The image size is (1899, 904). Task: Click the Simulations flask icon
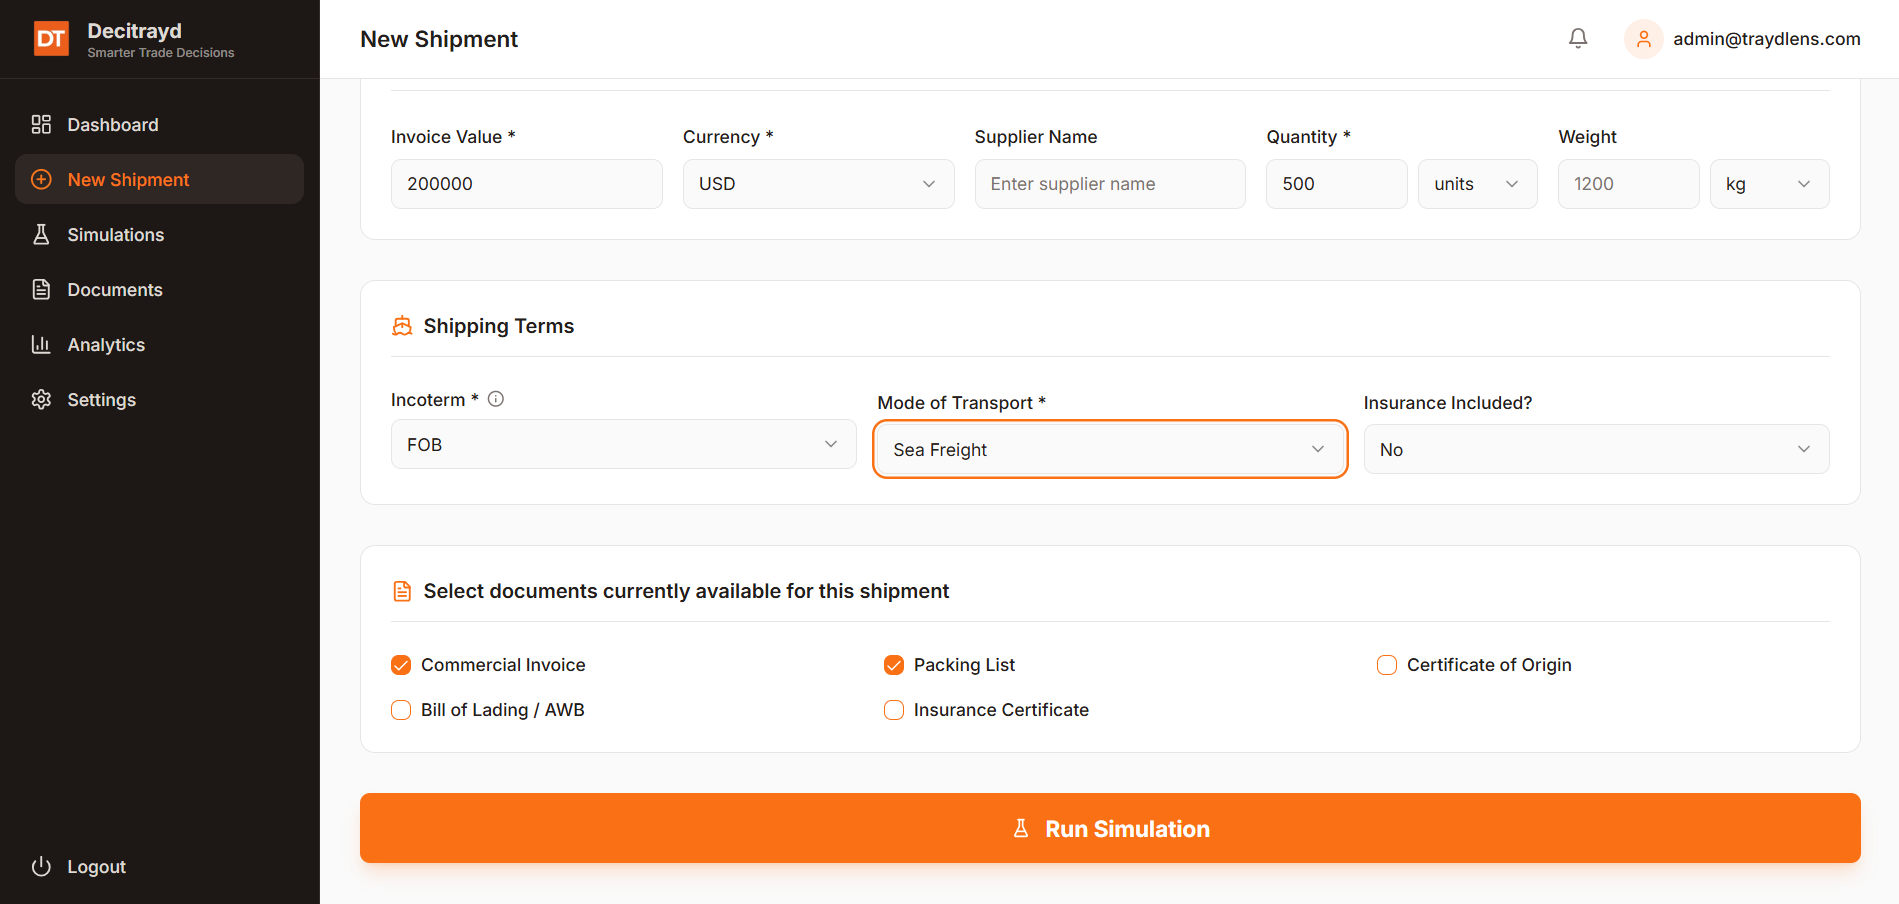41,234
